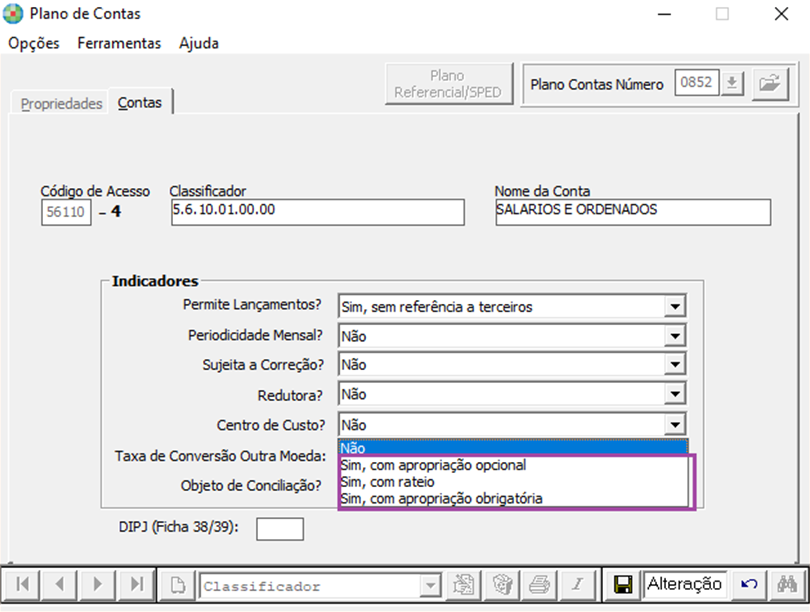Select 'Não' in the open list
The width and height of the screenshot is (810, 612).
[513, 448]
